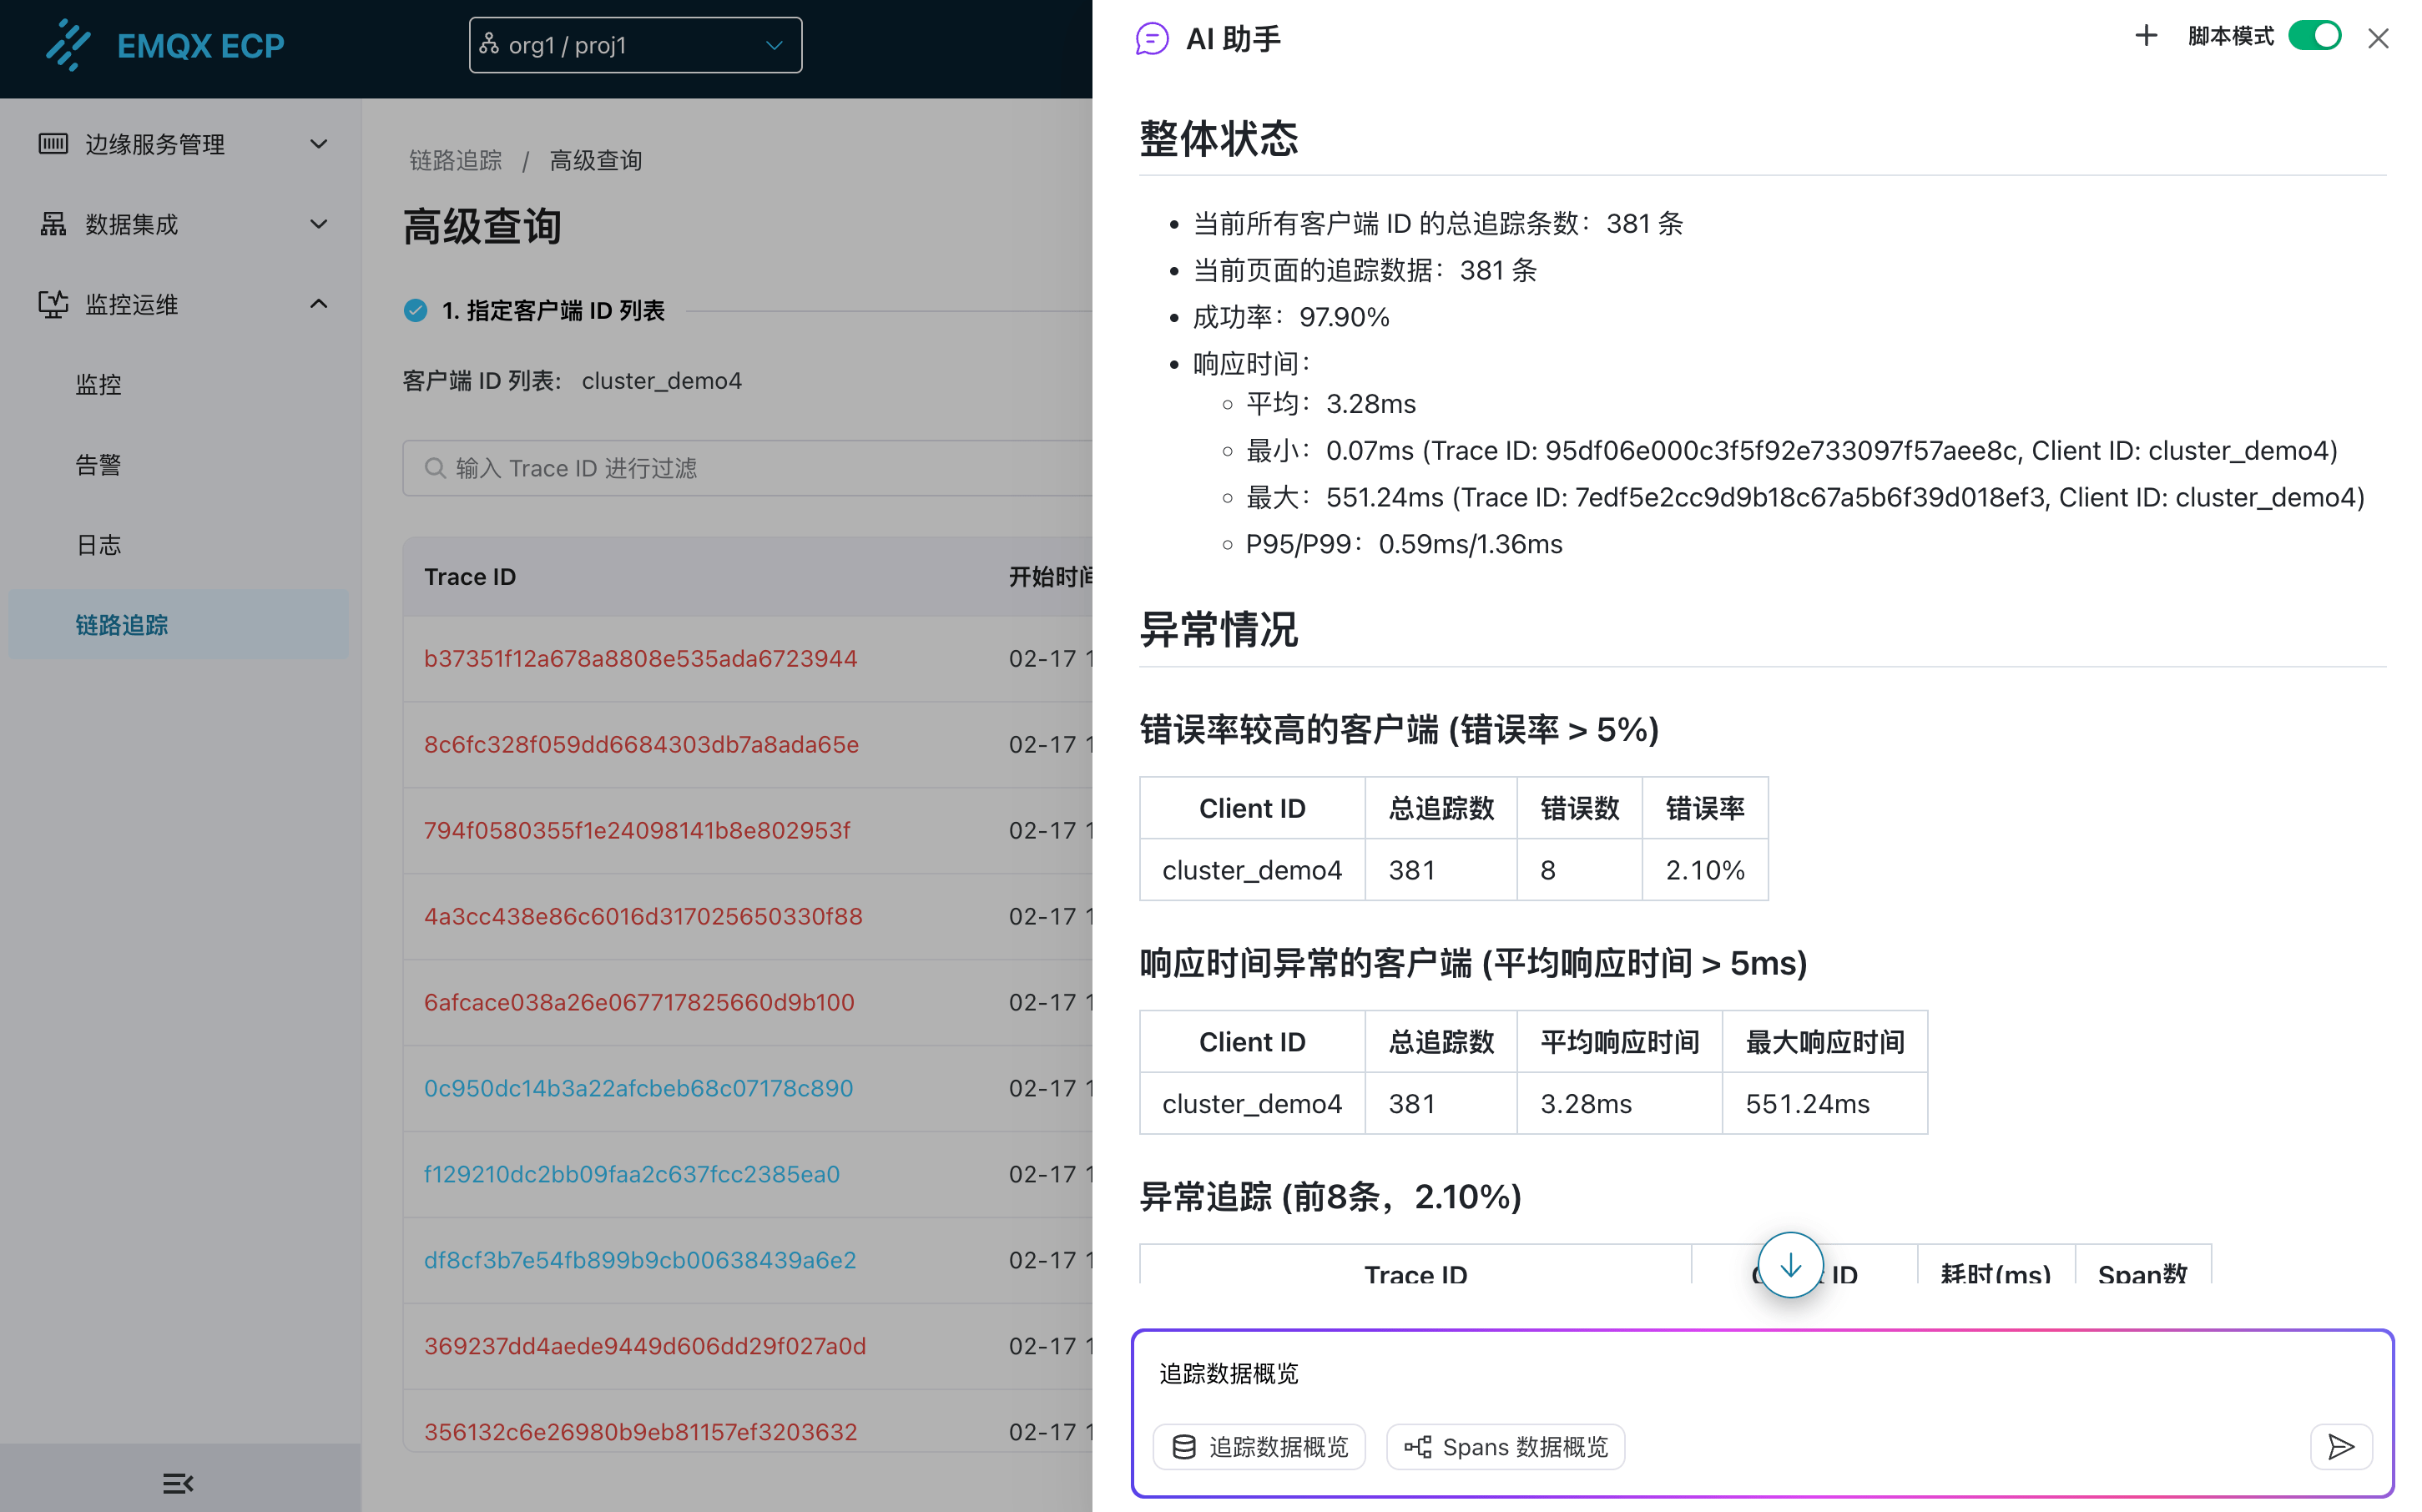The image size is (2422, 1512).
Task: Select the 监控运维 sidebar icon
Action: point(52,304)
